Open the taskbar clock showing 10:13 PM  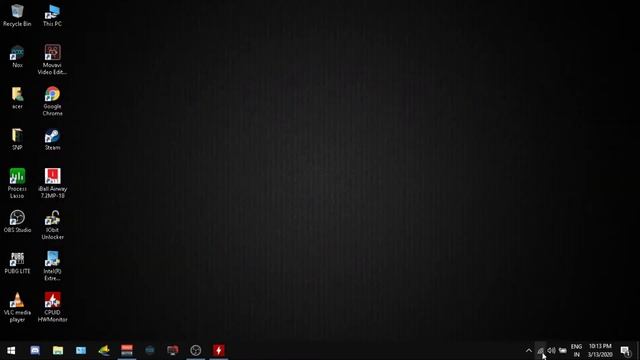(600, 350)
